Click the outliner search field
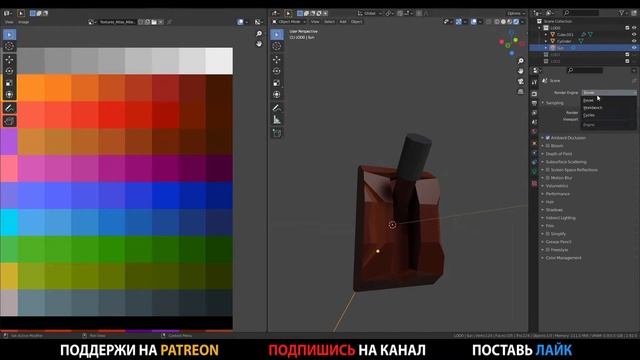 (x=580, y=13)
